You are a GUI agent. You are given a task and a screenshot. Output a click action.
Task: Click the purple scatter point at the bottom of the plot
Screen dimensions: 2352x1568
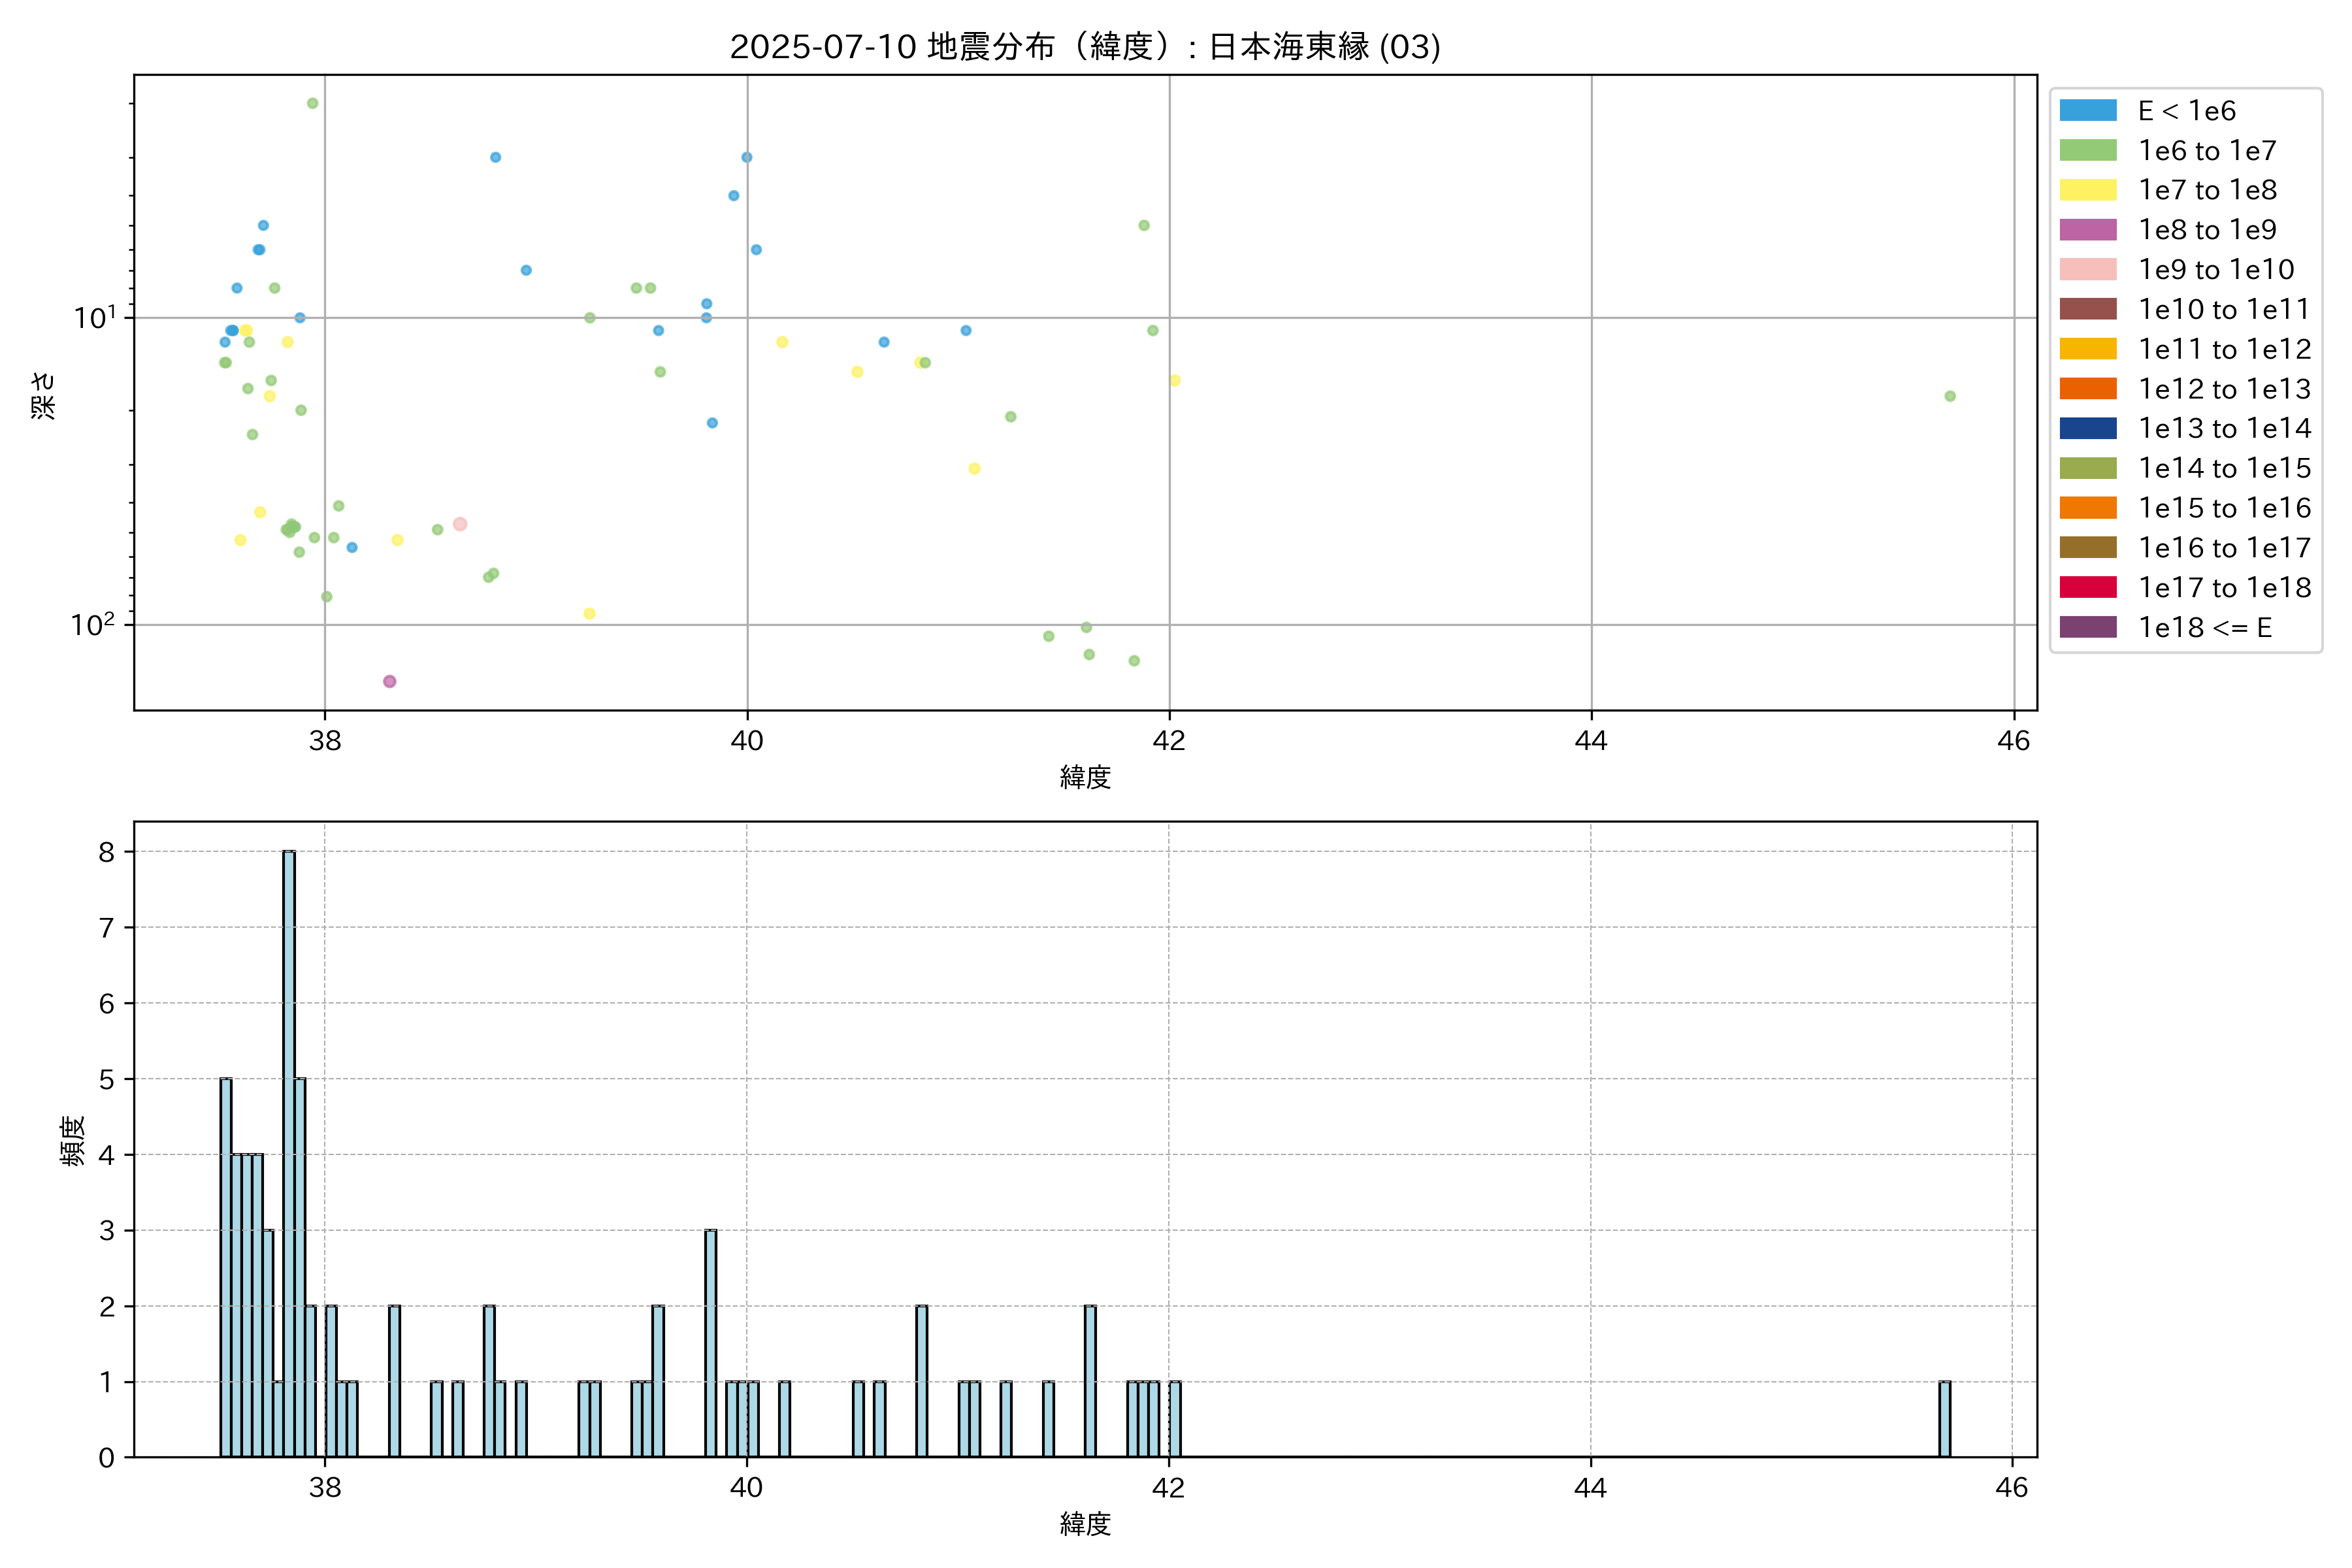tap(390, 682)
